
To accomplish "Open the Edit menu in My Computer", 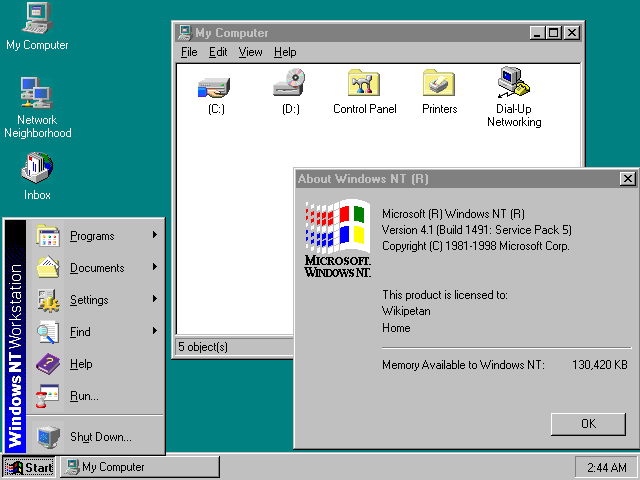I will point(218,52).
